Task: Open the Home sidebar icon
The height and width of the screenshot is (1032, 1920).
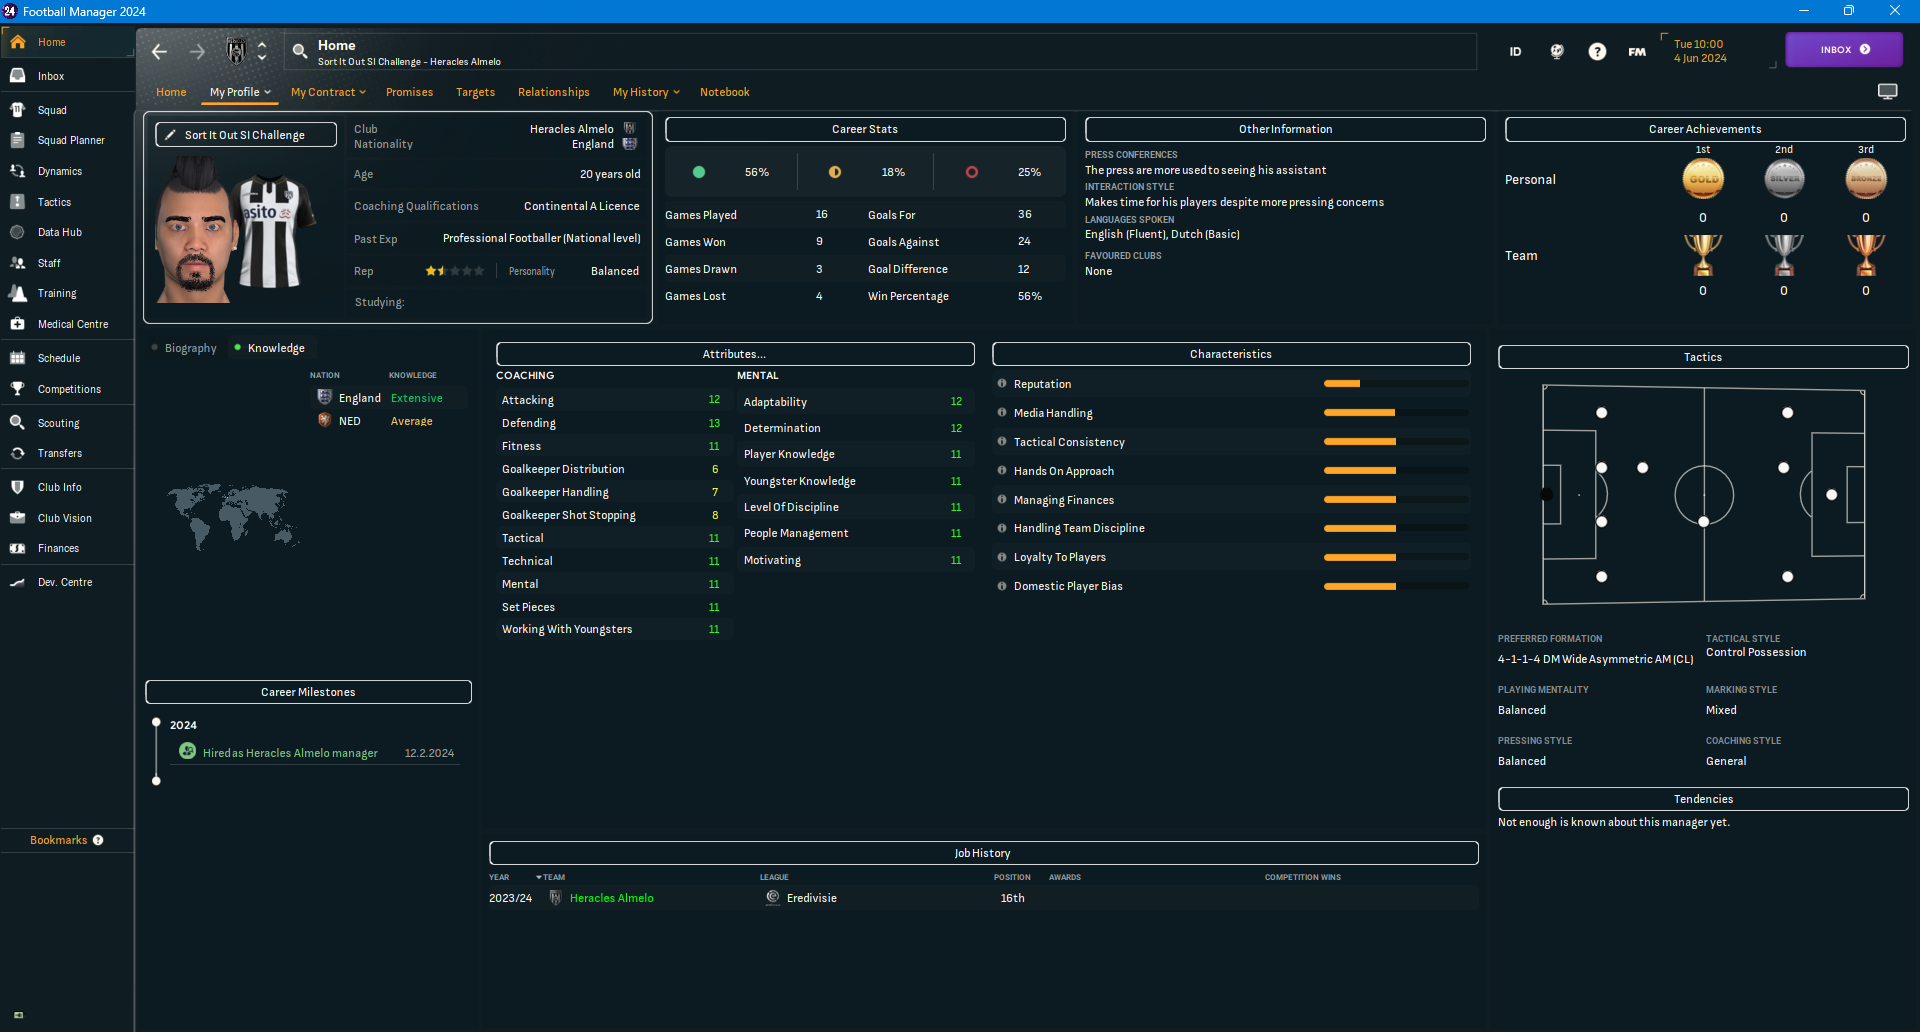Action: coord(18,42)
